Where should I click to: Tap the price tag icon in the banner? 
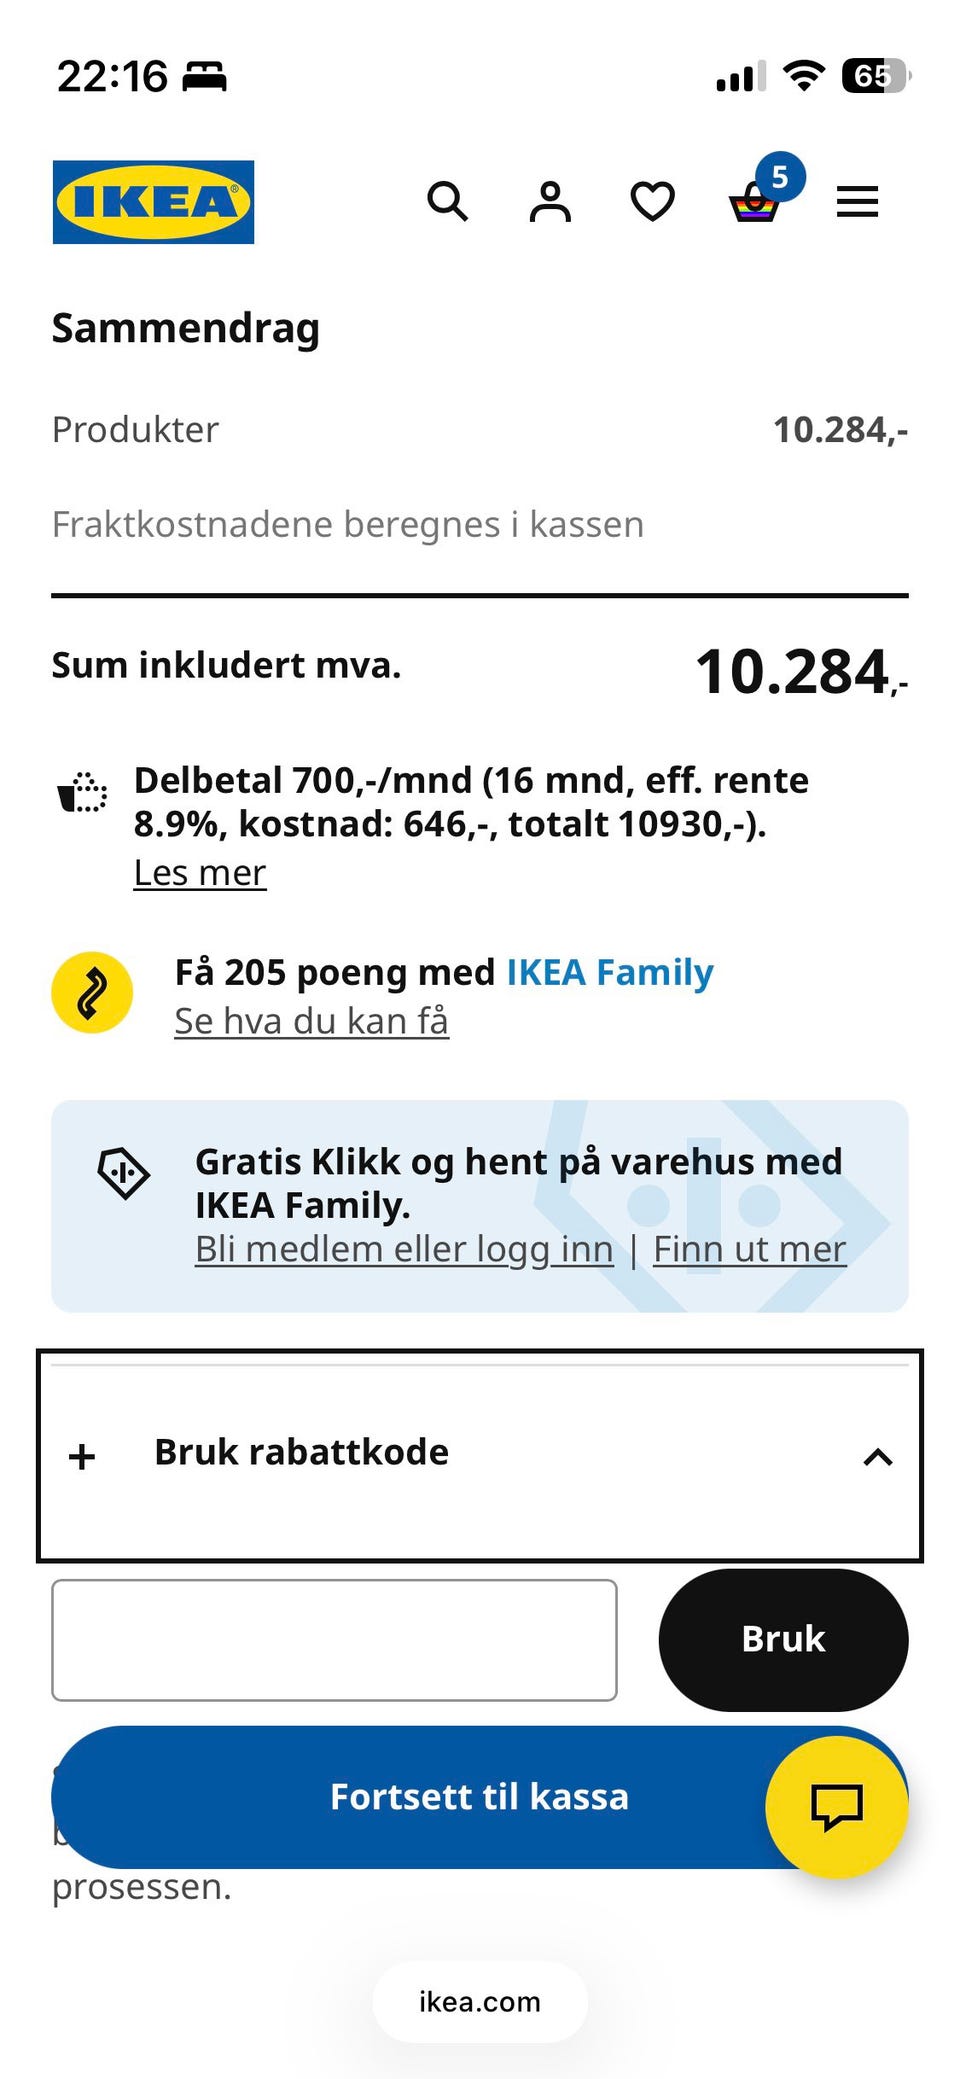pos(123,1173)
